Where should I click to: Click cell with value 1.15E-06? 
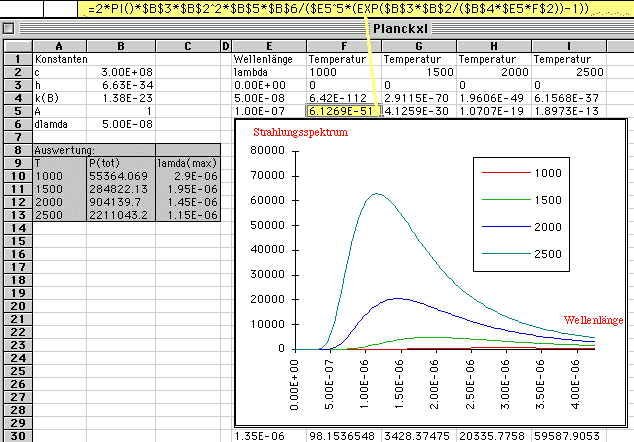click(x=188, y=215)
